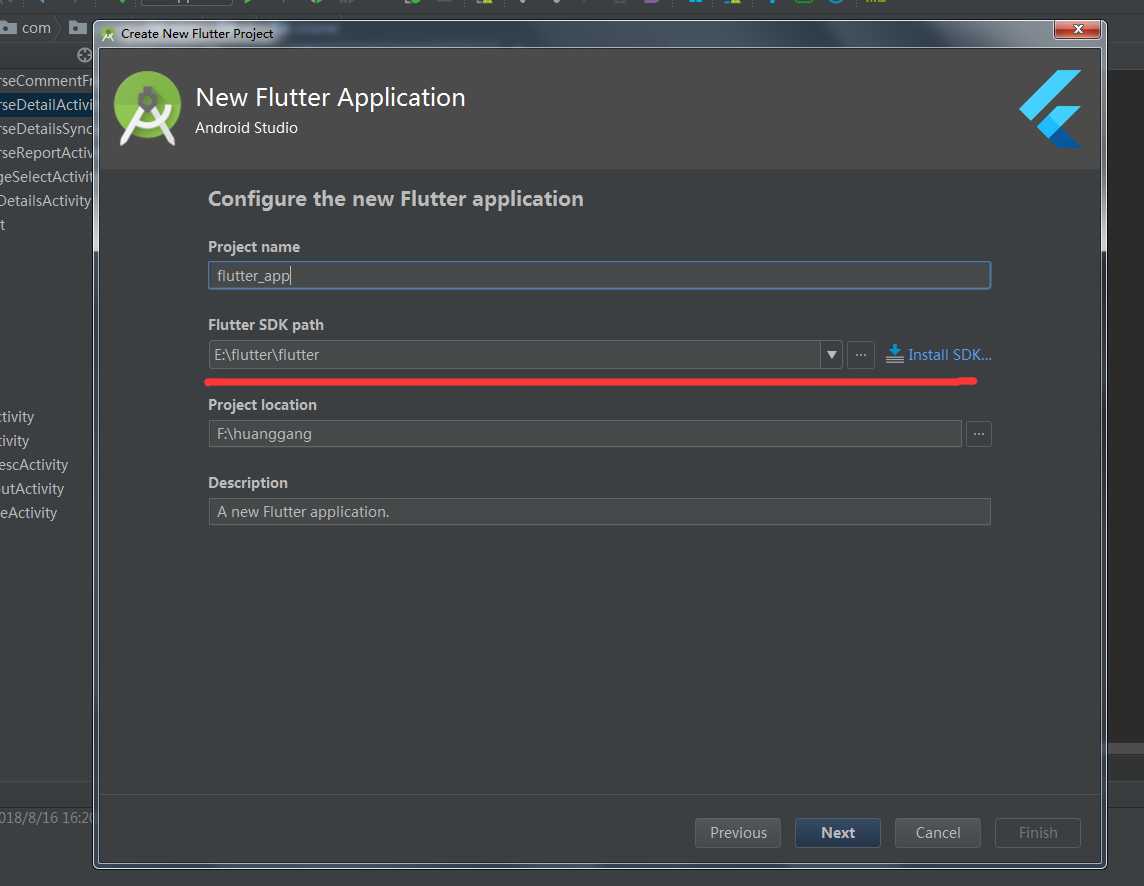Select escActivity item in background project tree

[34, 465]
